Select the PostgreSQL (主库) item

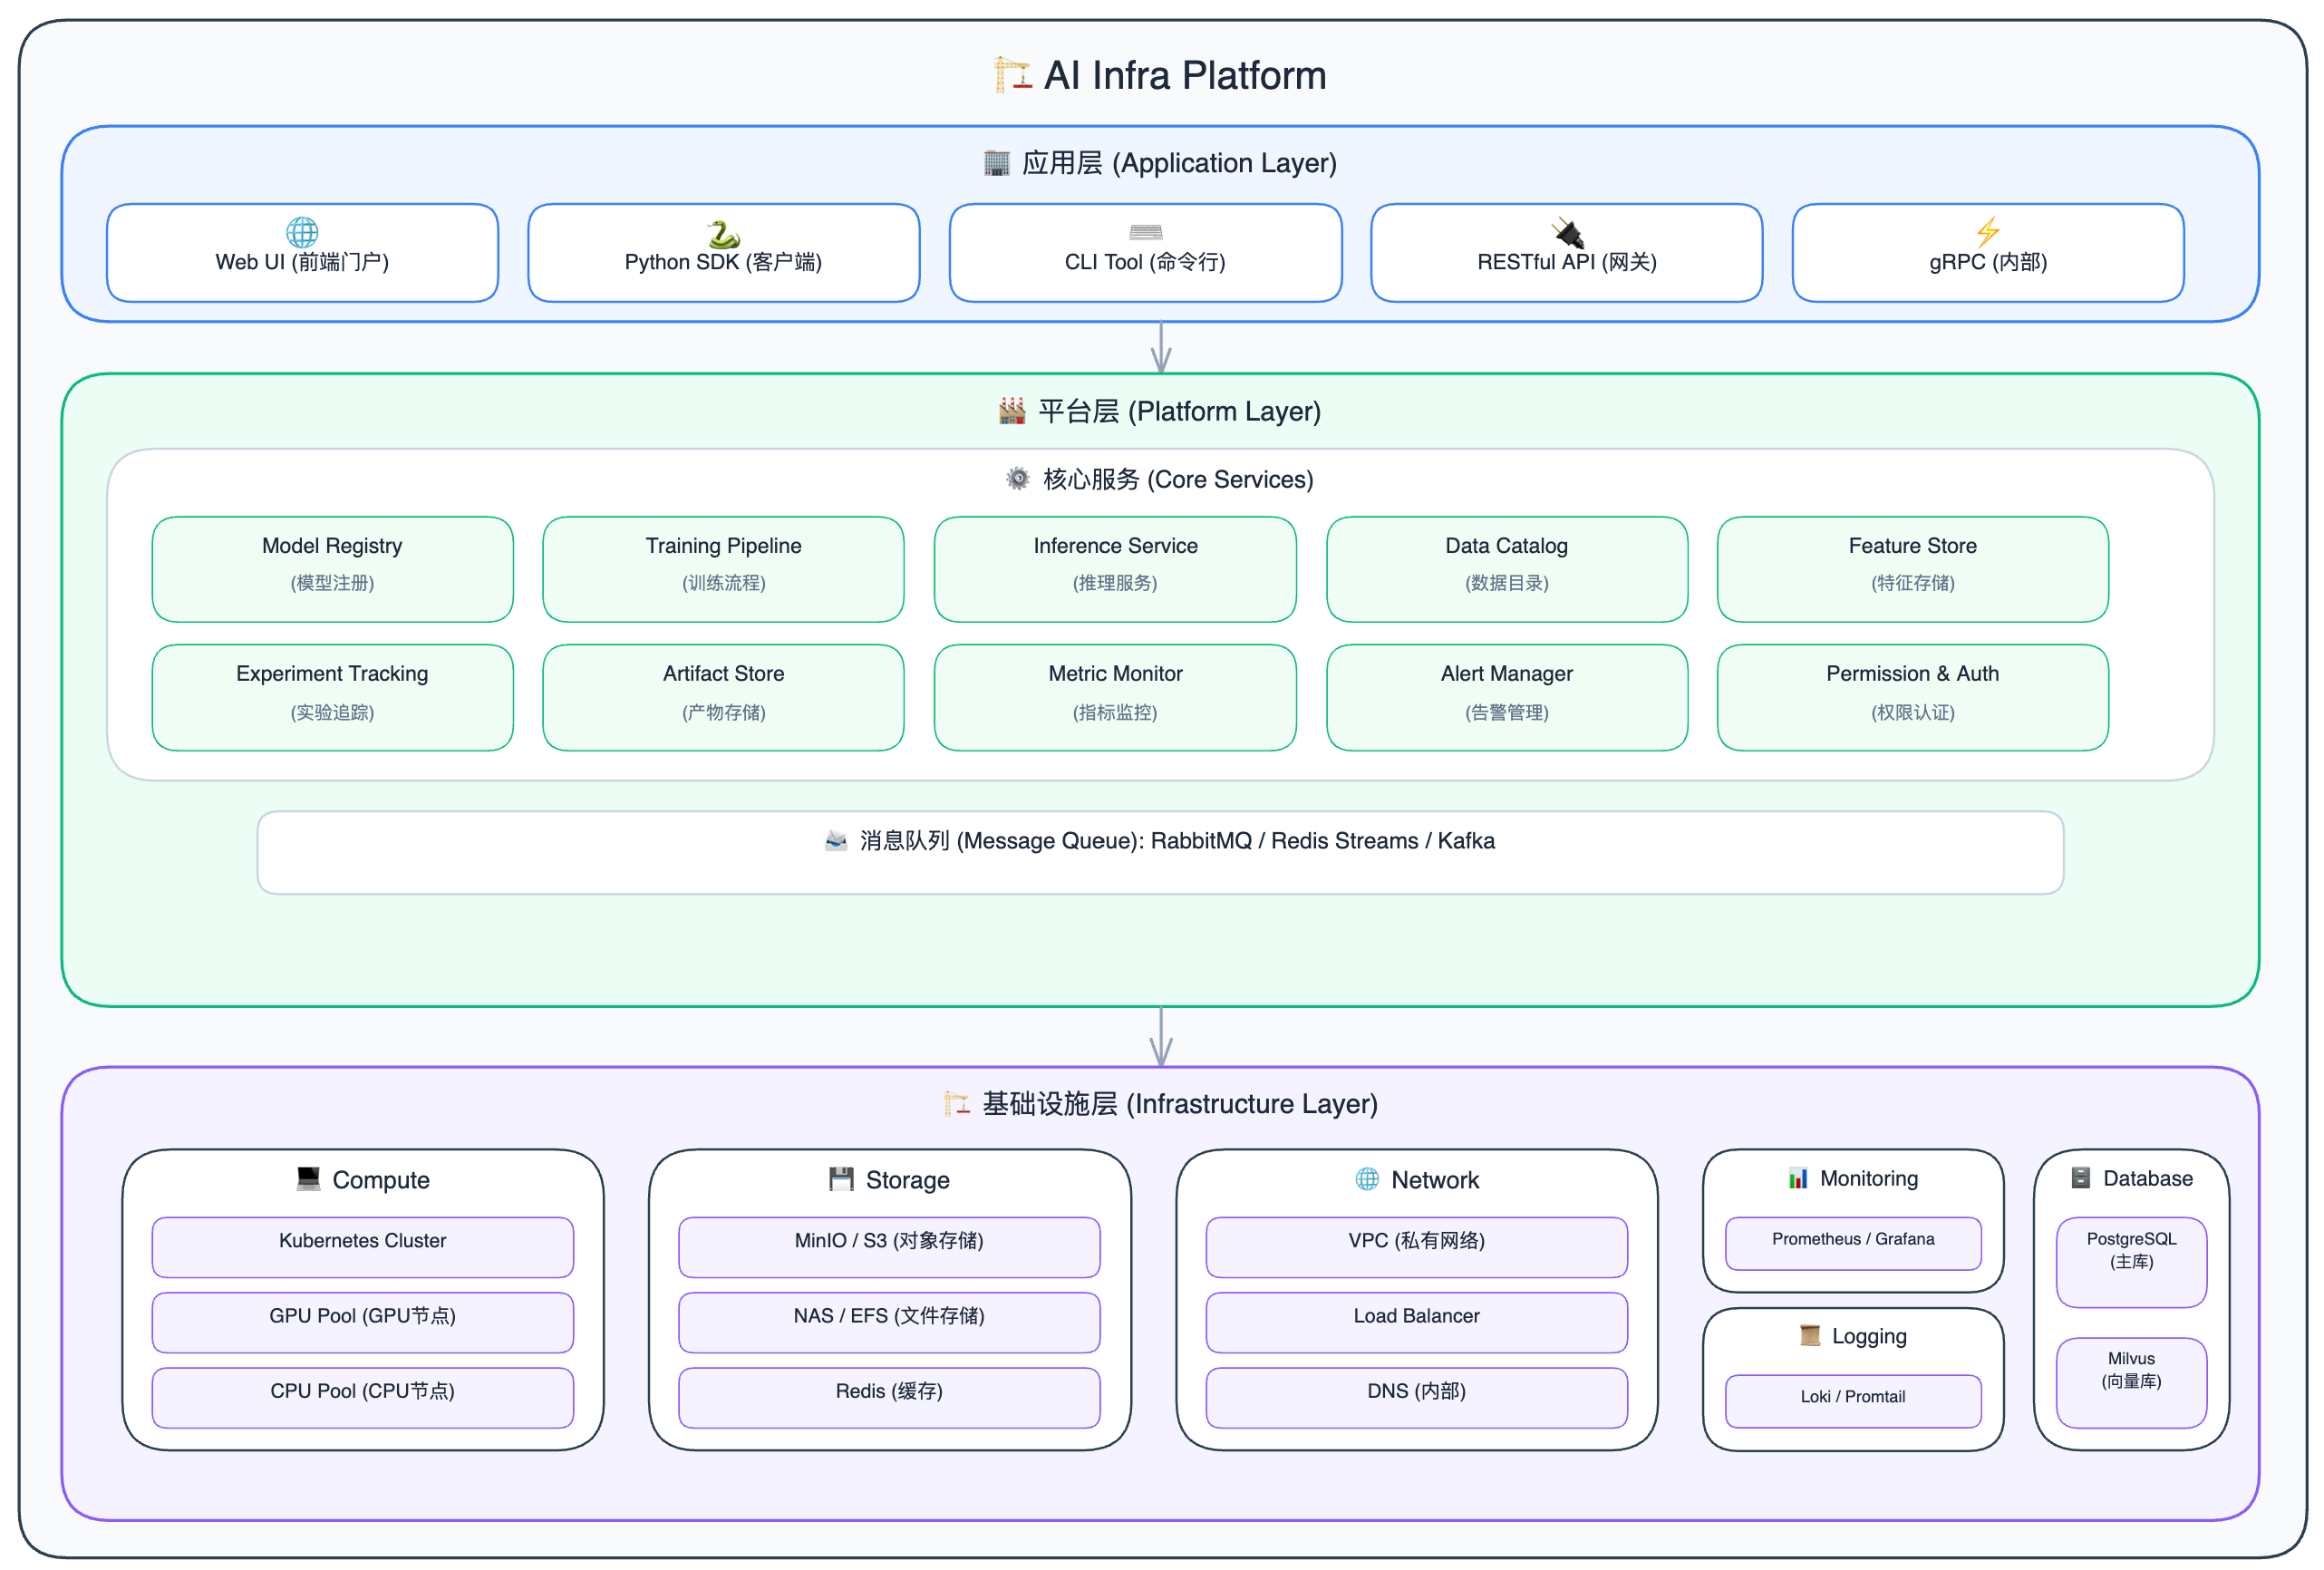2132,1262
